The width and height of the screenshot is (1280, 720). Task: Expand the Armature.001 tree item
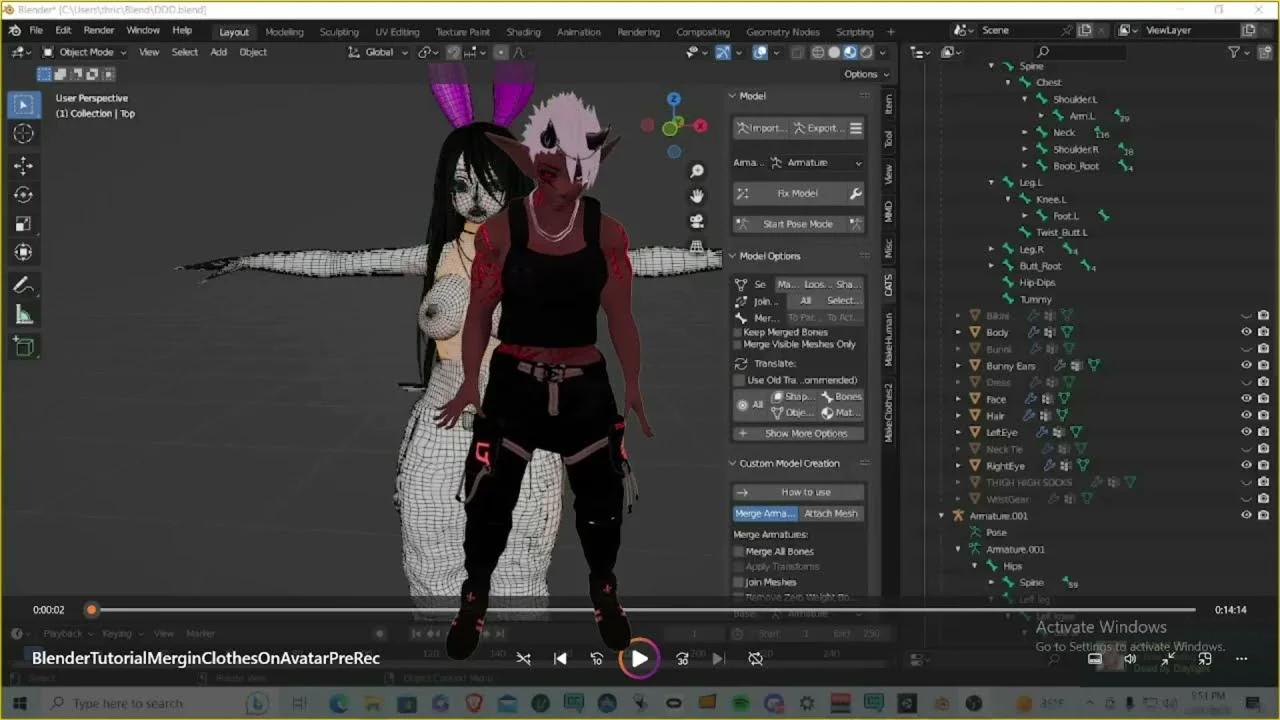[940, 515]
